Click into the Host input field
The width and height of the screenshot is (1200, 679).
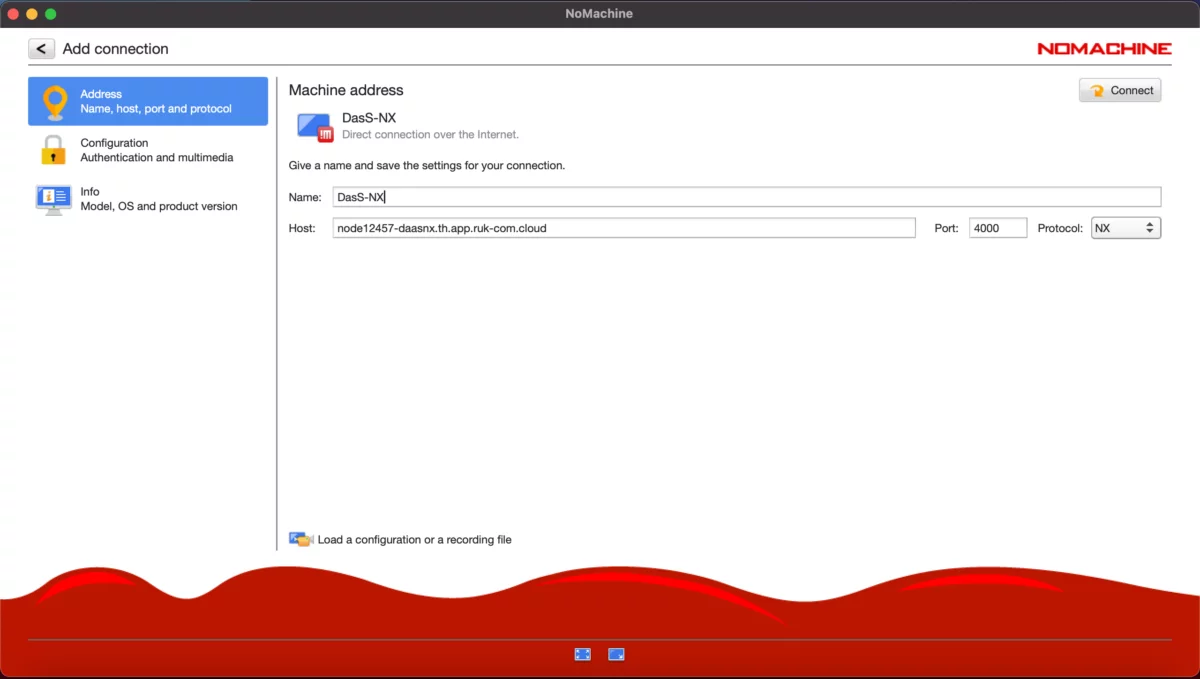click(x=624, y=228)
